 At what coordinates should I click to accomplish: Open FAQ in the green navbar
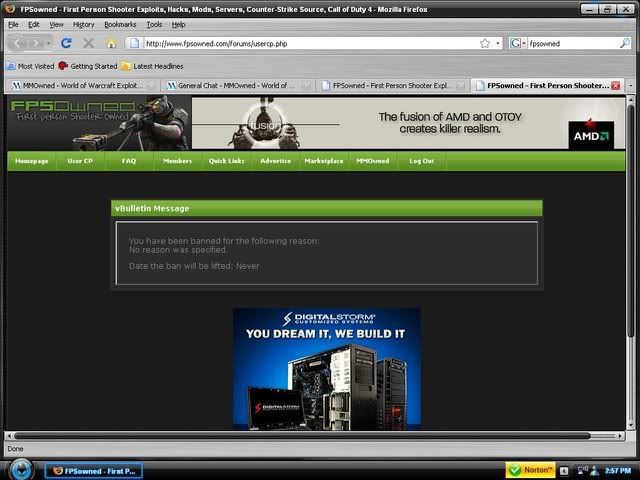pos(129,161)
